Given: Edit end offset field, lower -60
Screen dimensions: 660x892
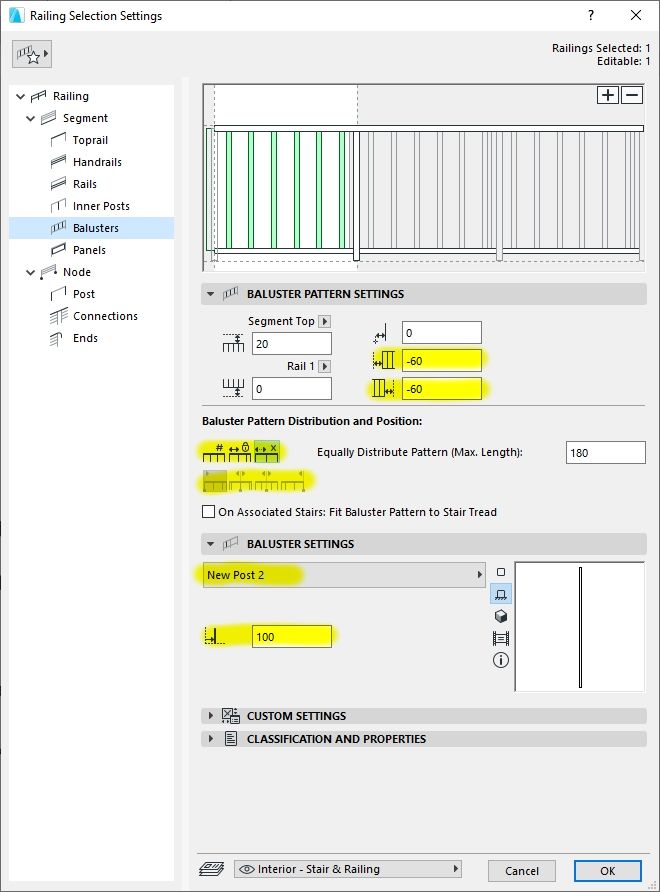Looking at the screenshot, I should (x=442, y=389).
